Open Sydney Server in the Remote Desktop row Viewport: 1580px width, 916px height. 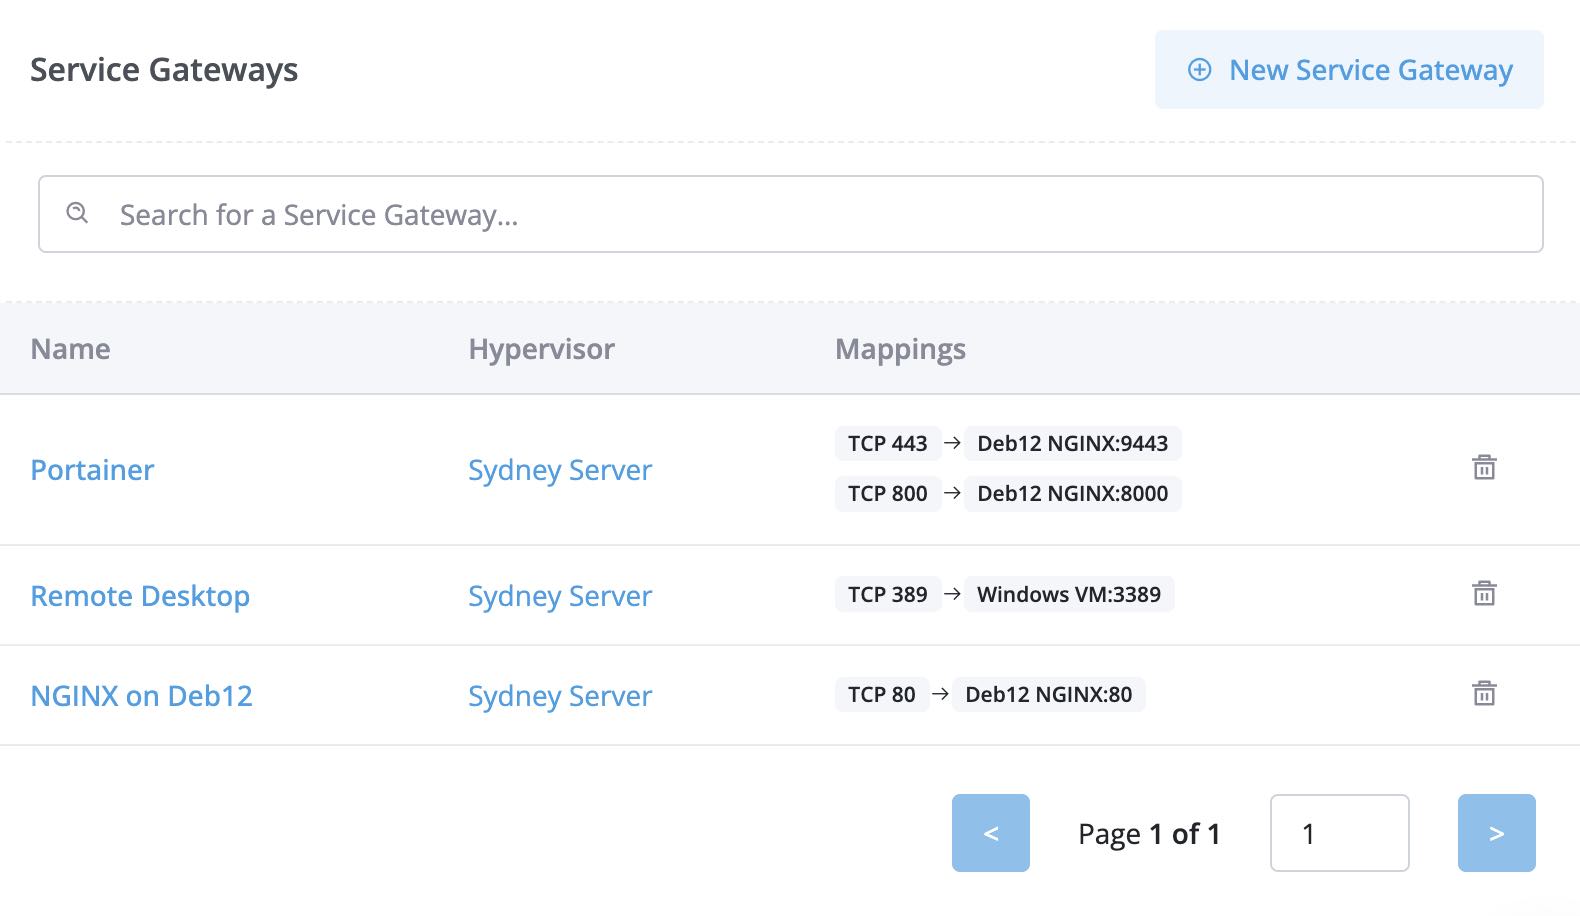click(560, 596)
